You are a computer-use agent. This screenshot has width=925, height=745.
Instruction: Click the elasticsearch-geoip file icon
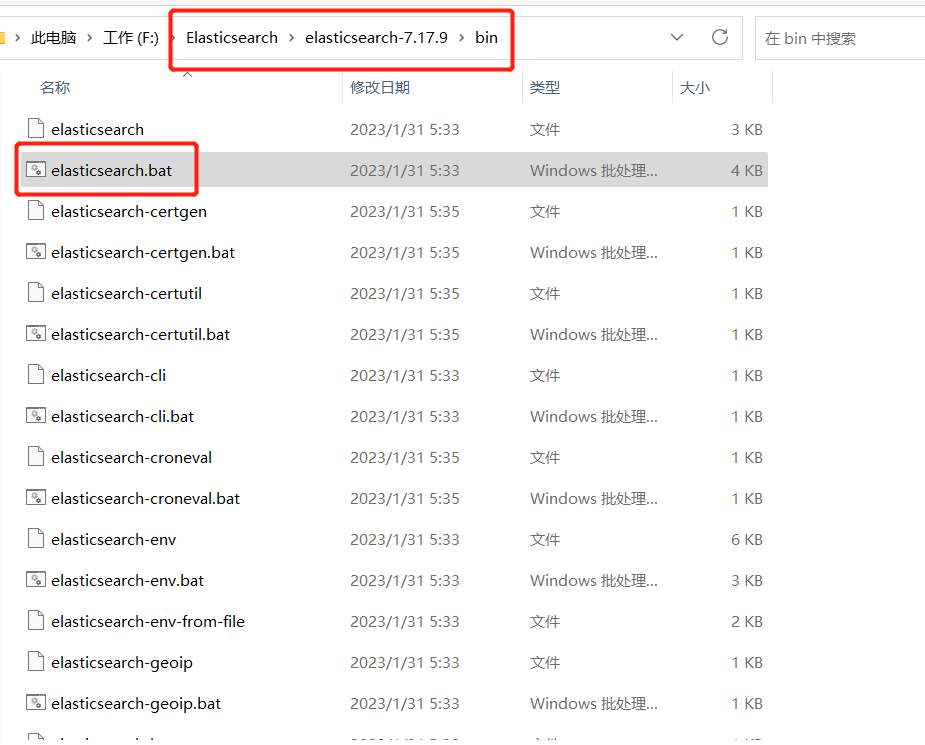(36, 662)
